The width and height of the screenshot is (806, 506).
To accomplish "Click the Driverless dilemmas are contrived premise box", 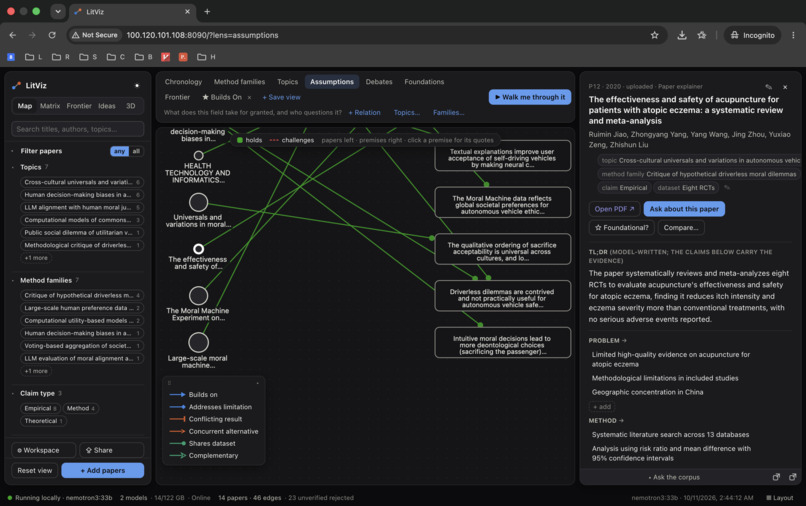I will [x=502, y=296].
